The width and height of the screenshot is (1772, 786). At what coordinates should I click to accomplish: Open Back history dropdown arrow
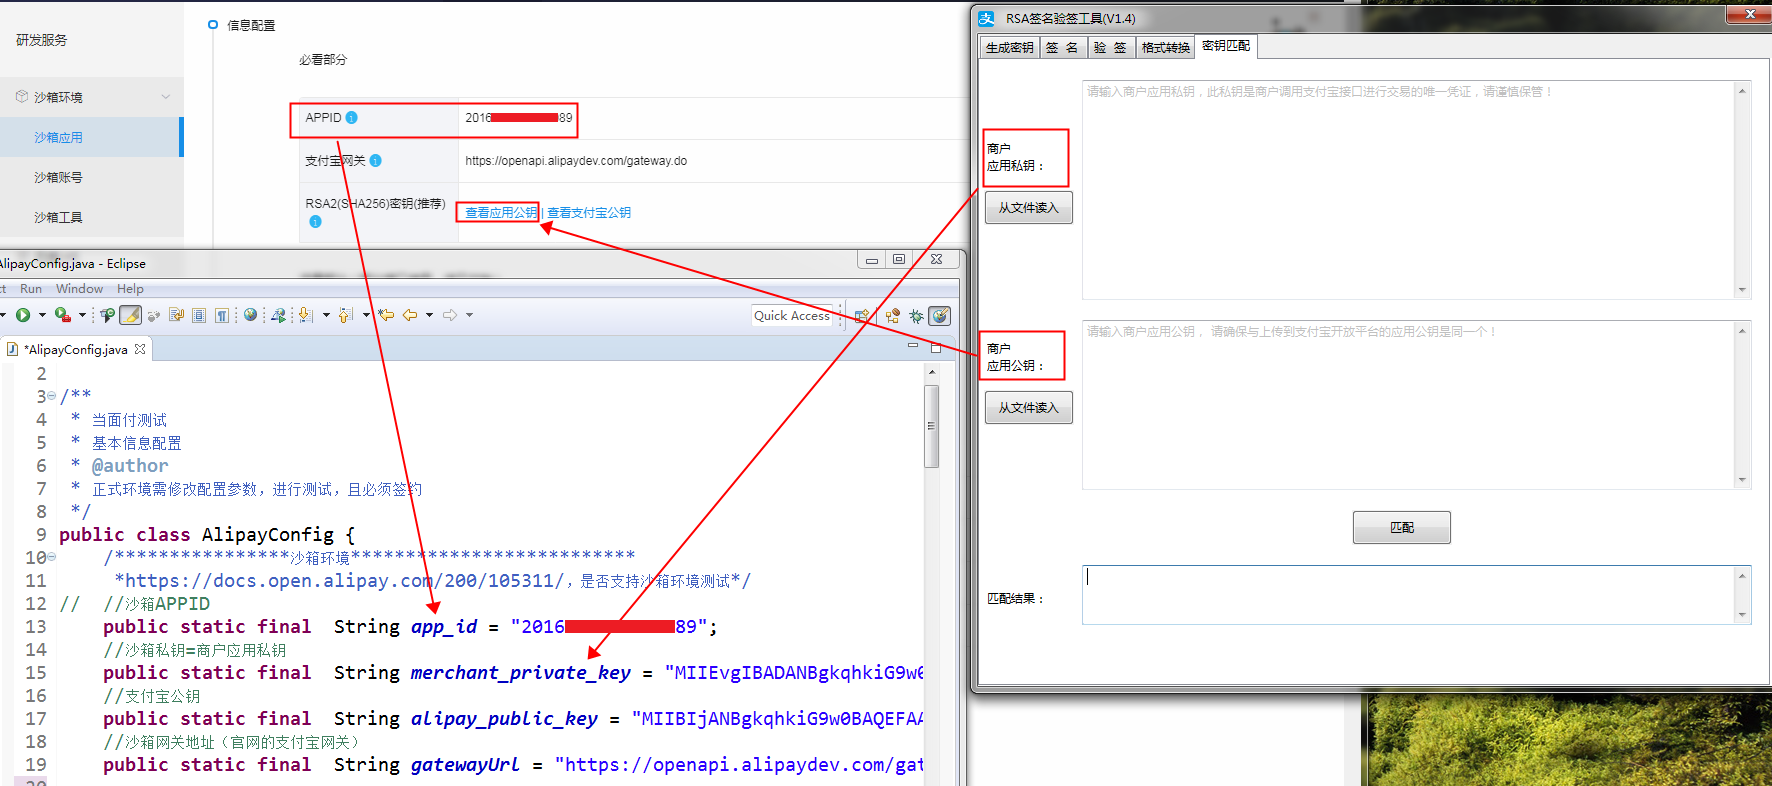point(429,315)
